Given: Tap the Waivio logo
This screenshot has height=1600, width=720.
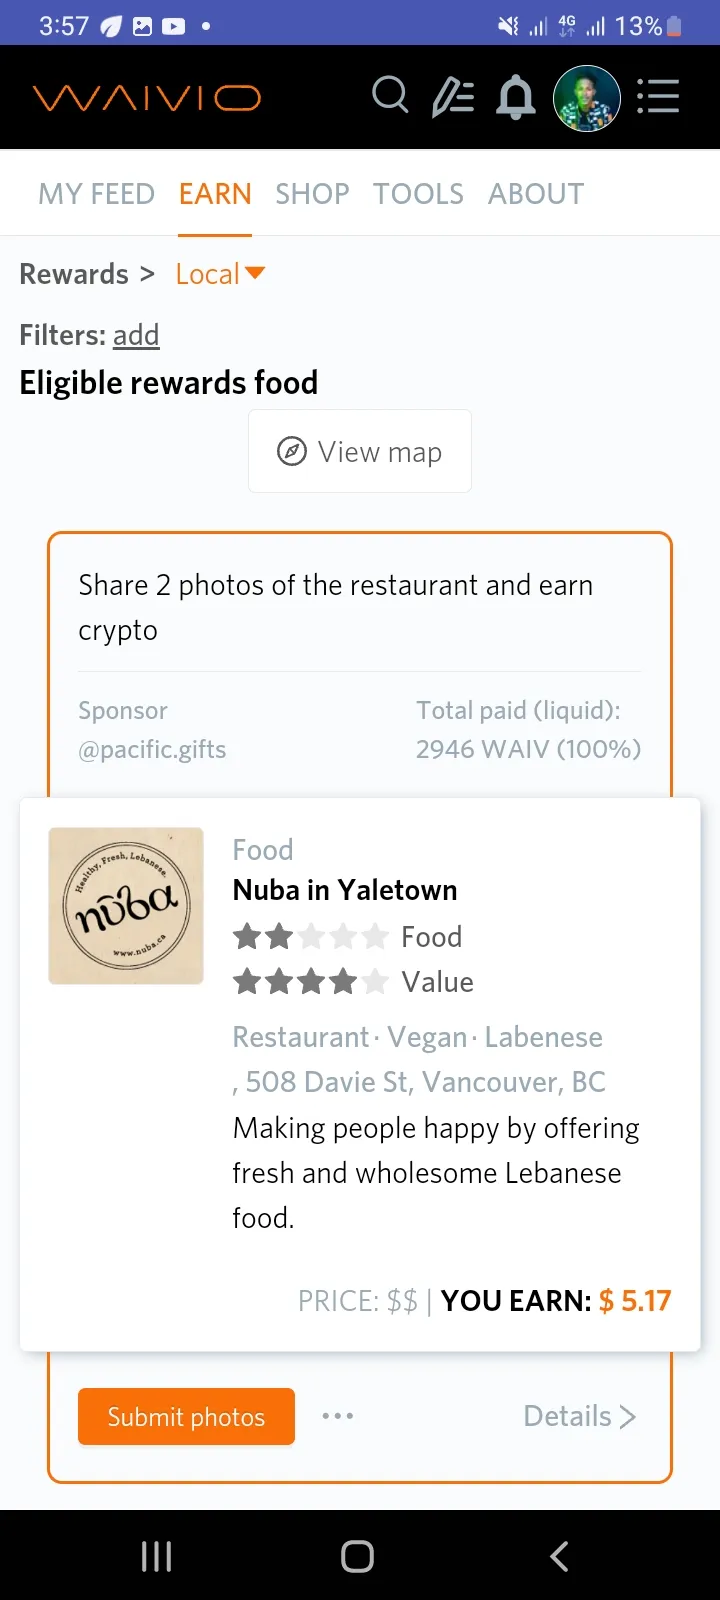Looking at the screenshot, I should pos(147,98).
